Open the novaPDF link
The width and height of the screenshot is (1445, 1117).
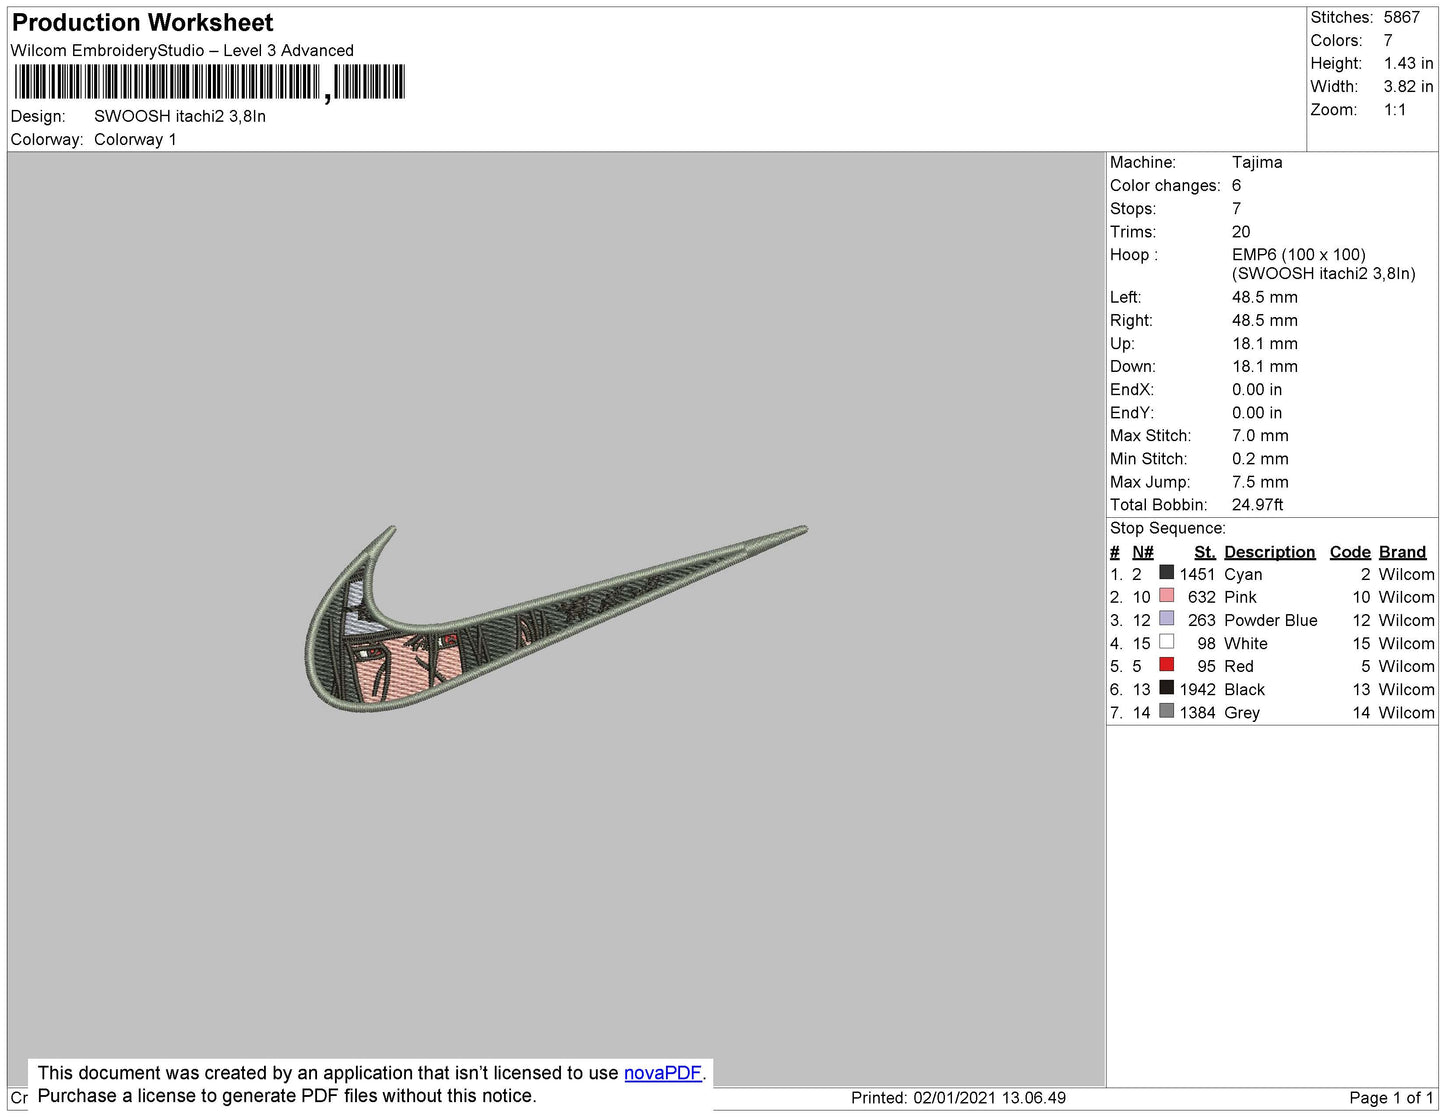tap(662, 1073)
